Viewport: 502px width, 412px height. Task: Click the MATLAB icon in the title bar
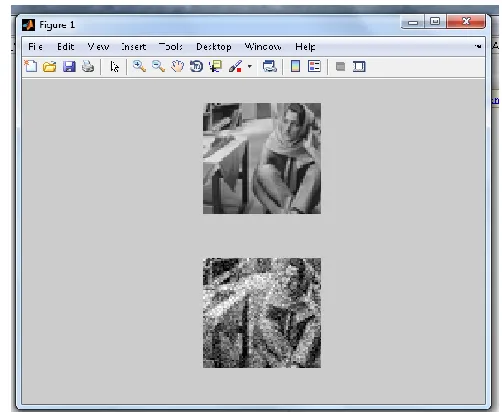pyautogui.click(x=29, y=25)
